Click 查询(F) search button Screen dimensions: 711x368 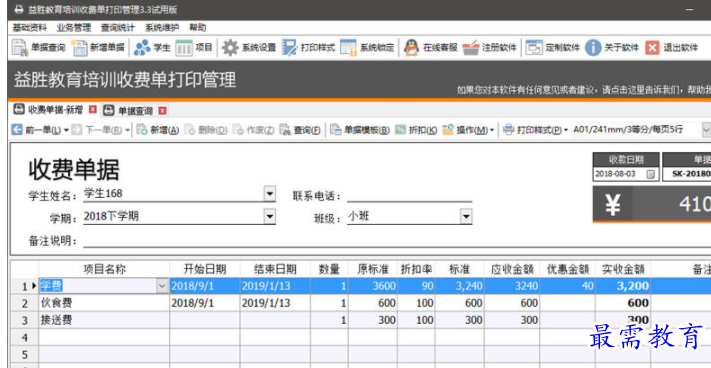[300, 130]
